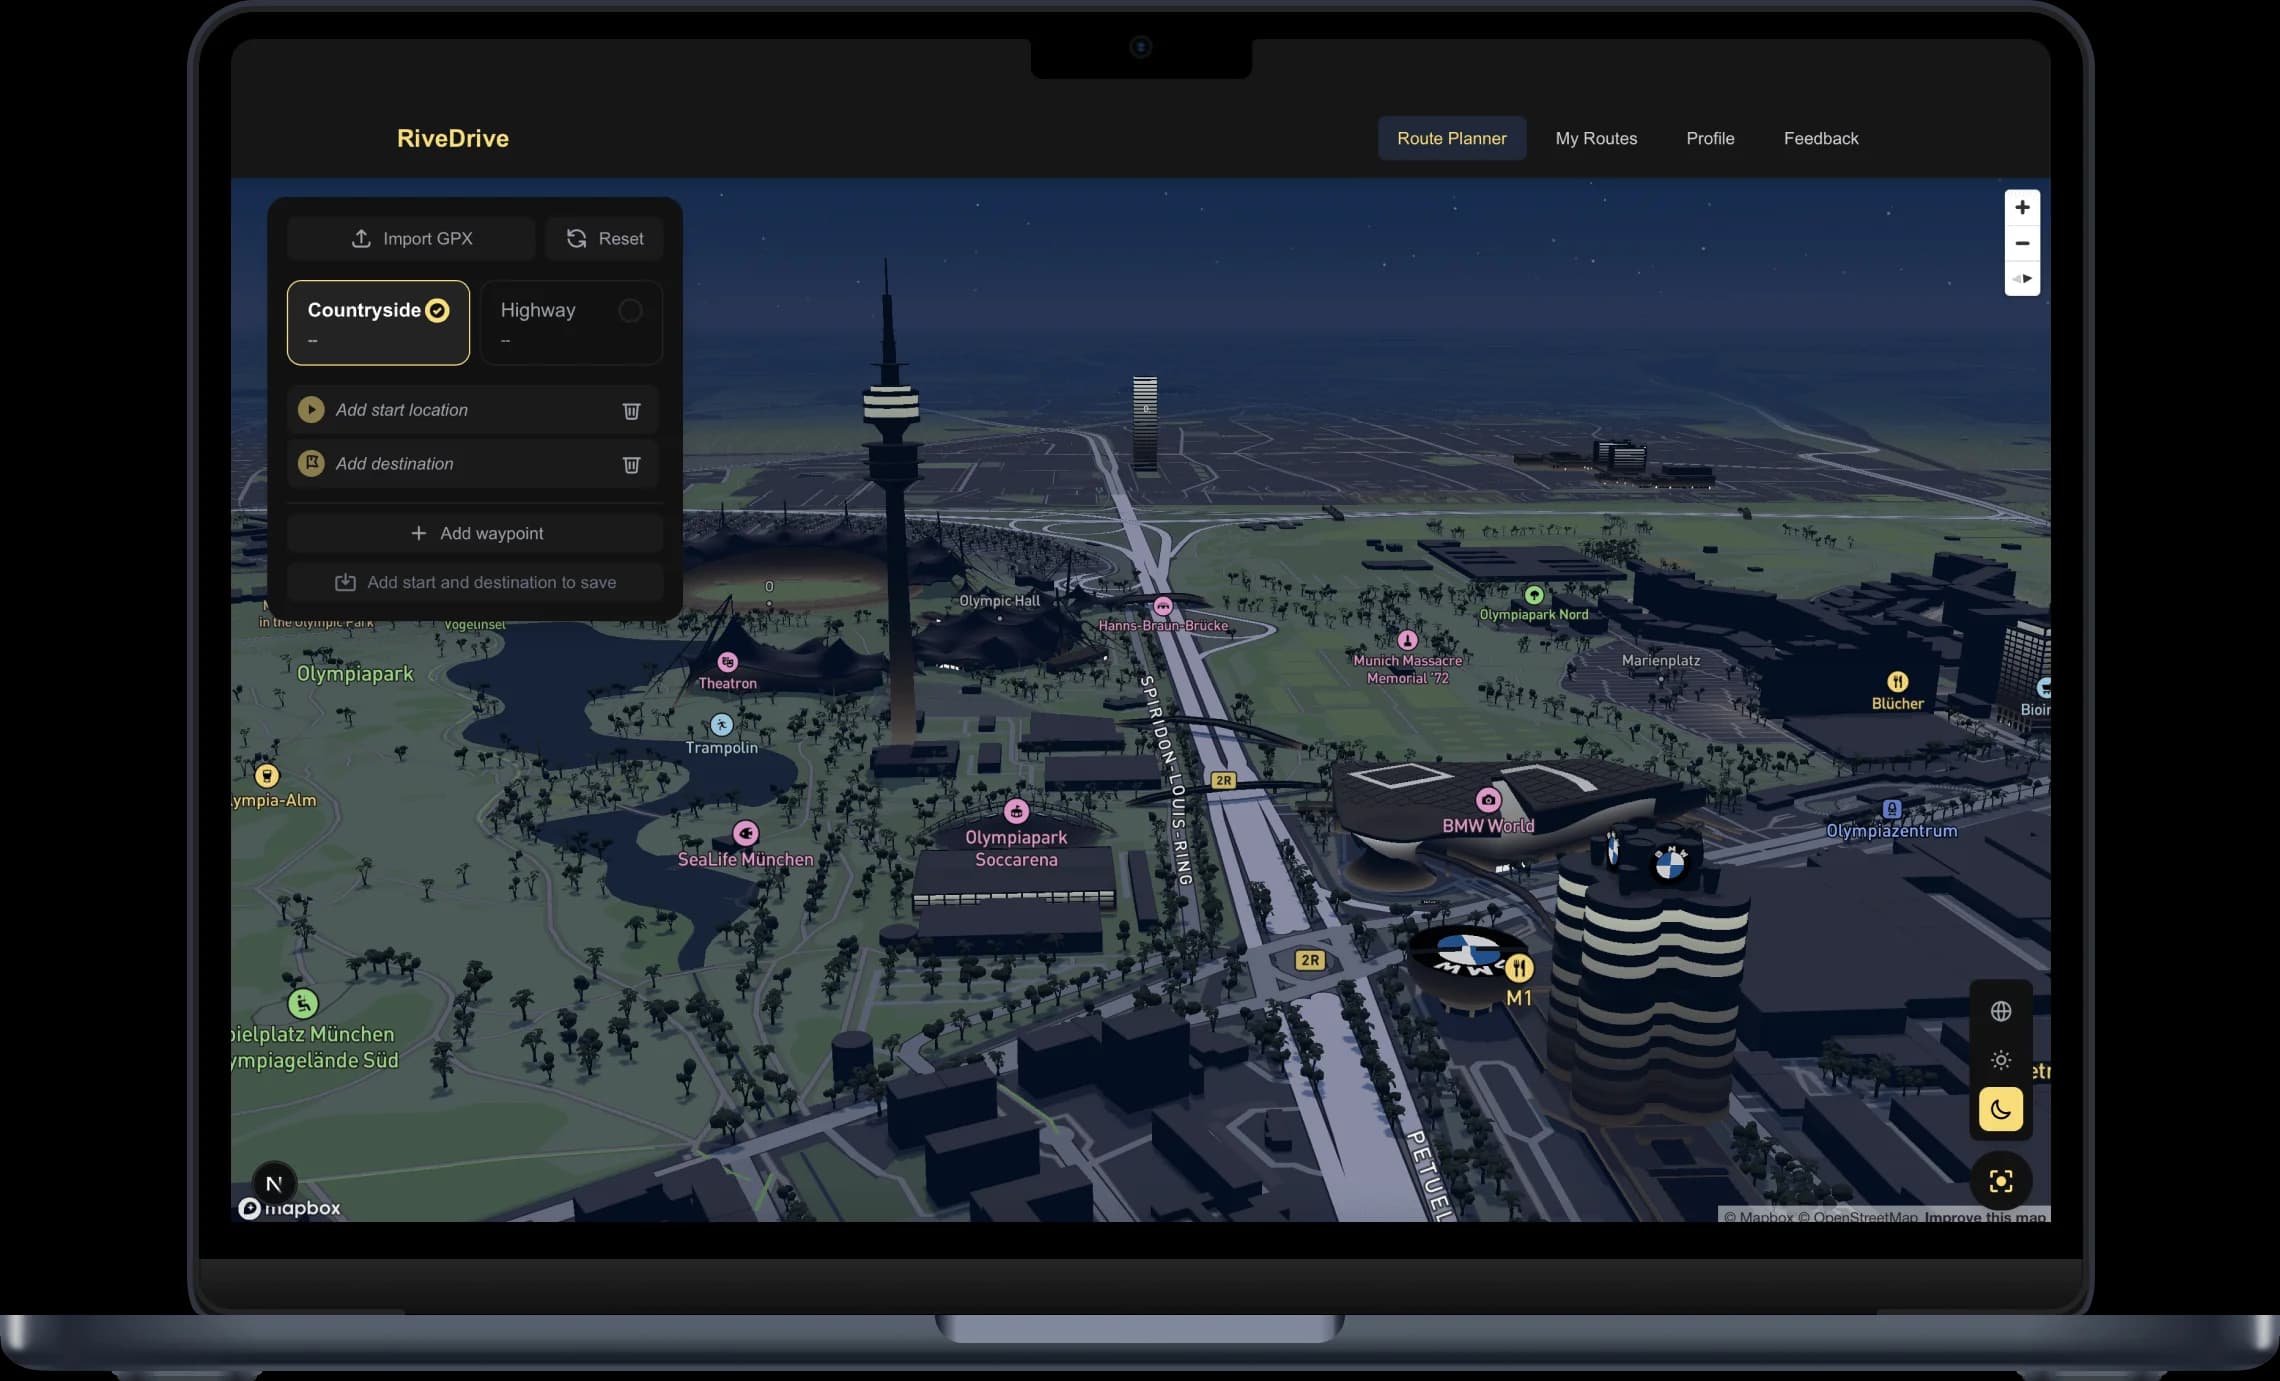This screenshot has width=2280, height=1381.
Task: Click the Olympia-Alm beer marker
Action: click(267, 775)
